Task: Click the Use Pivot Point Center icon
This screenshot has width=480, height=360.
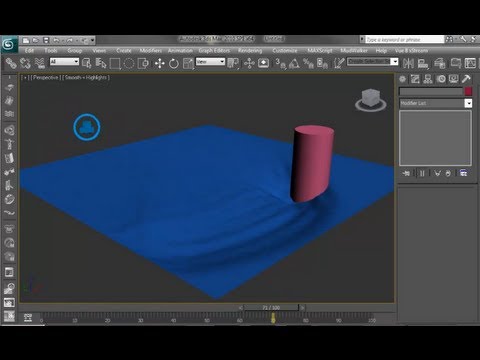Action: click(233, 63)
